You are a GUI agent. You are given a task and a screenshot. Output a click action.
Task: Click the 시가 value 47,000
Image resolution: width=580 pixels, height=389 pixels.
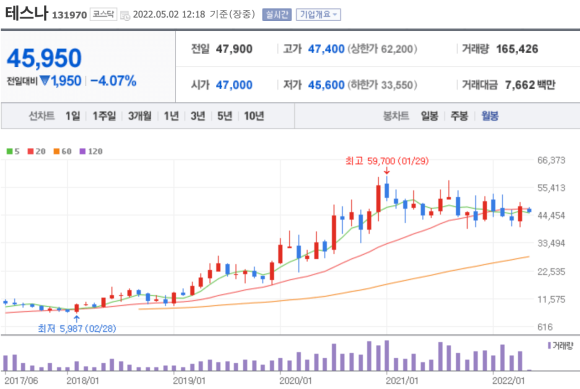[234, 85]
